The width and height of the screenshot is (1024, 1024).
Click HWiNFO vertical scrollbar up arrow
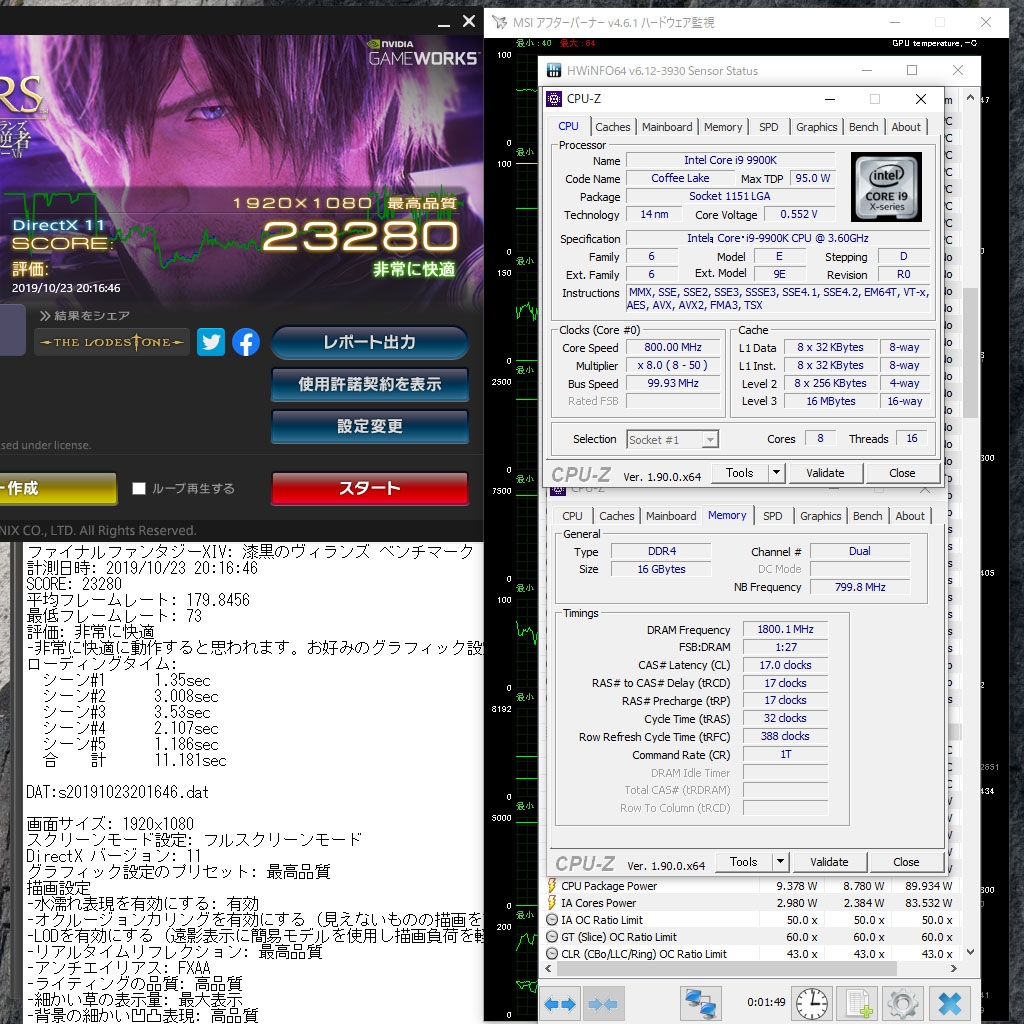(971, 98)
